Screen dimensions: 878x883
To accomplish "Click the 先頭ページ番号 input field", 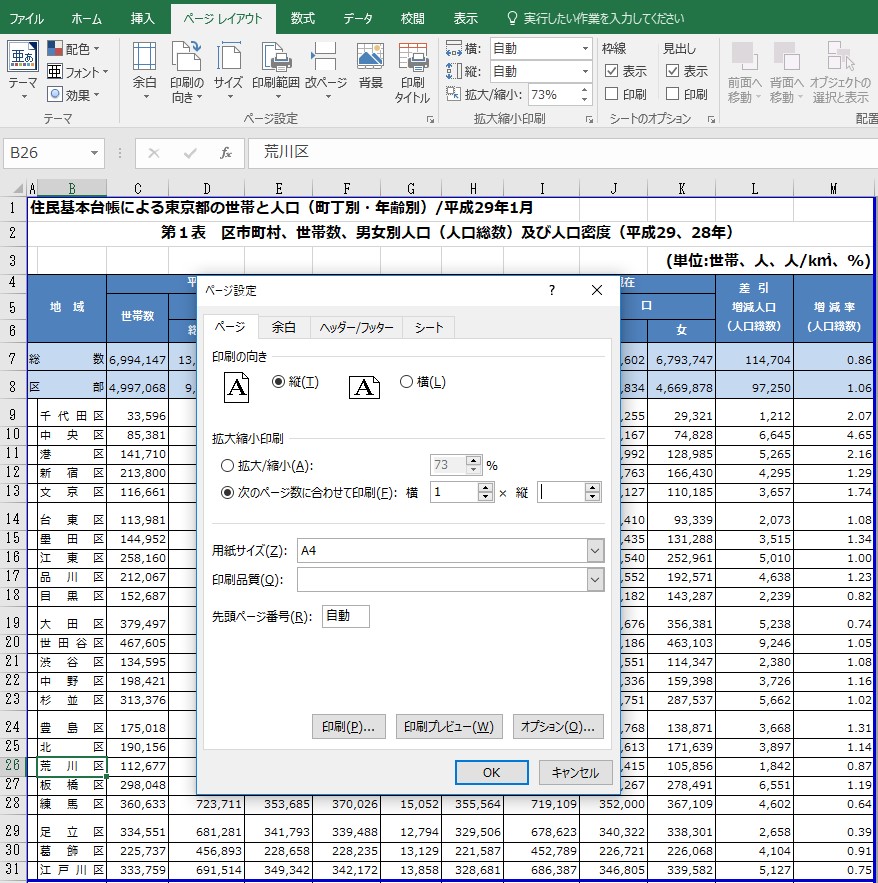I will (x=346, y=617).
